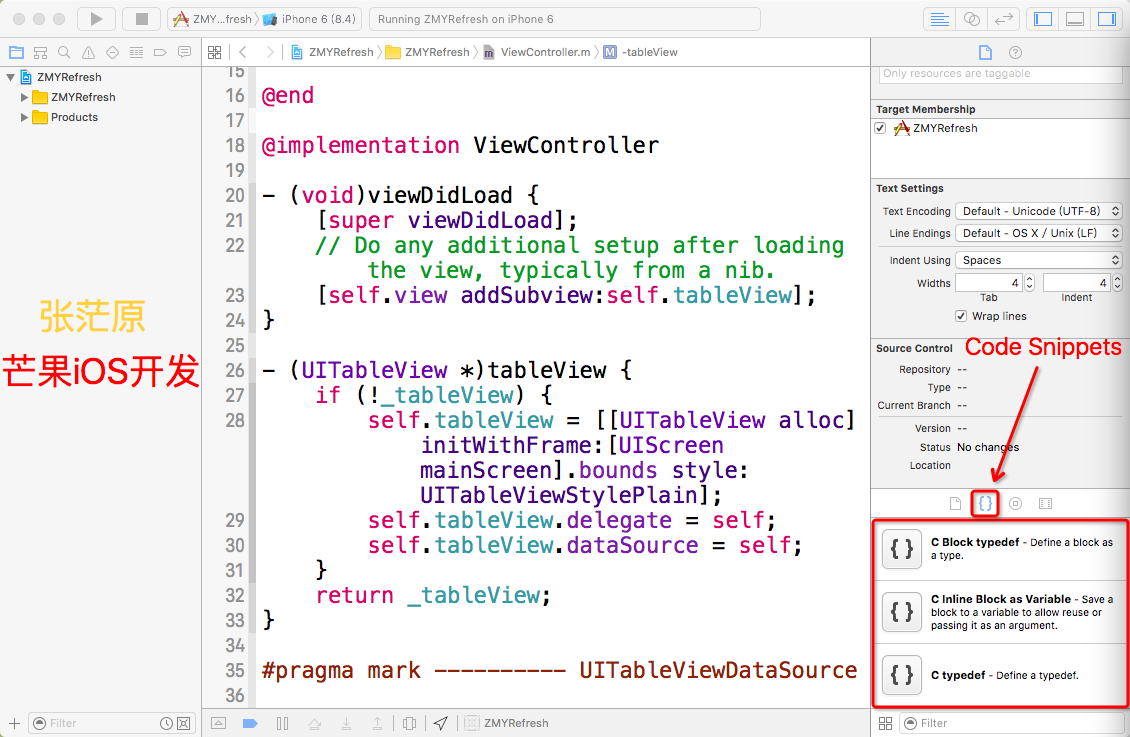This screenshot has width=1130, height=737.
Task: Switch to the Breakpoint navigator
Action: click(x=160, y=52)
